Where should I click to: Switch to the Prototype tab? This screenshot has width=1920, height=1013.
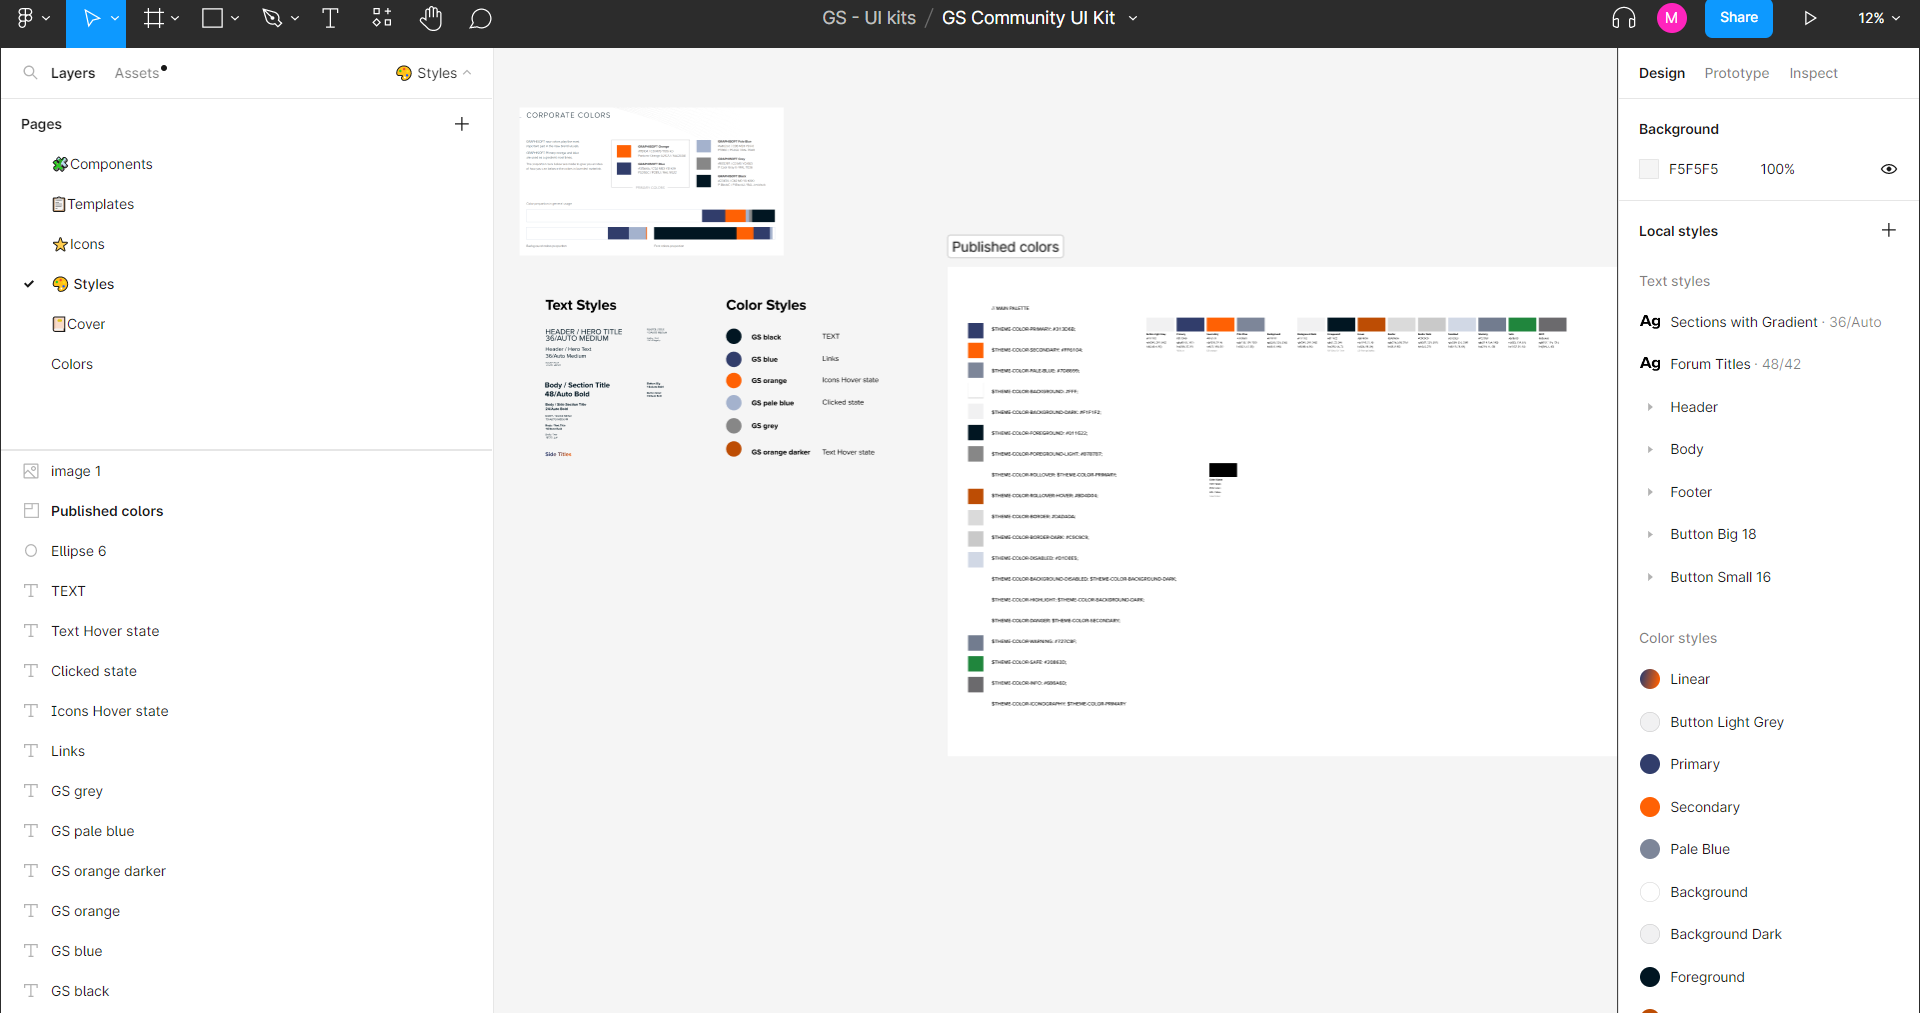coord(1736,73)
